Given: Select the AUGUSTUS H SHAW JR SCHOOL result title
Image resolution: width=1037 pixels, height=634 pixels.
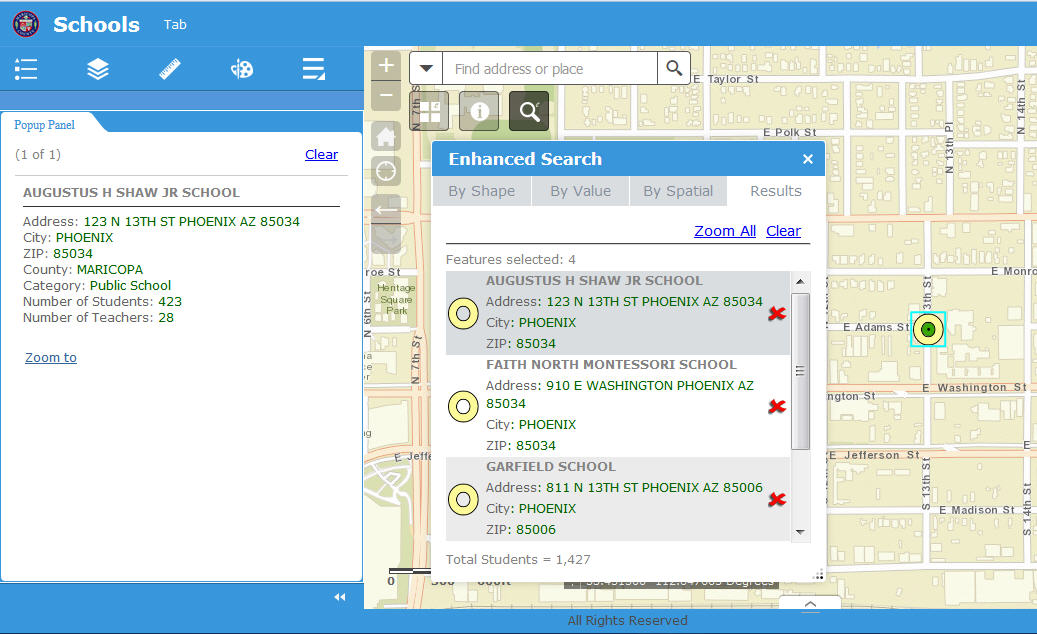Looking at the screenshot, I should (594, 280).
